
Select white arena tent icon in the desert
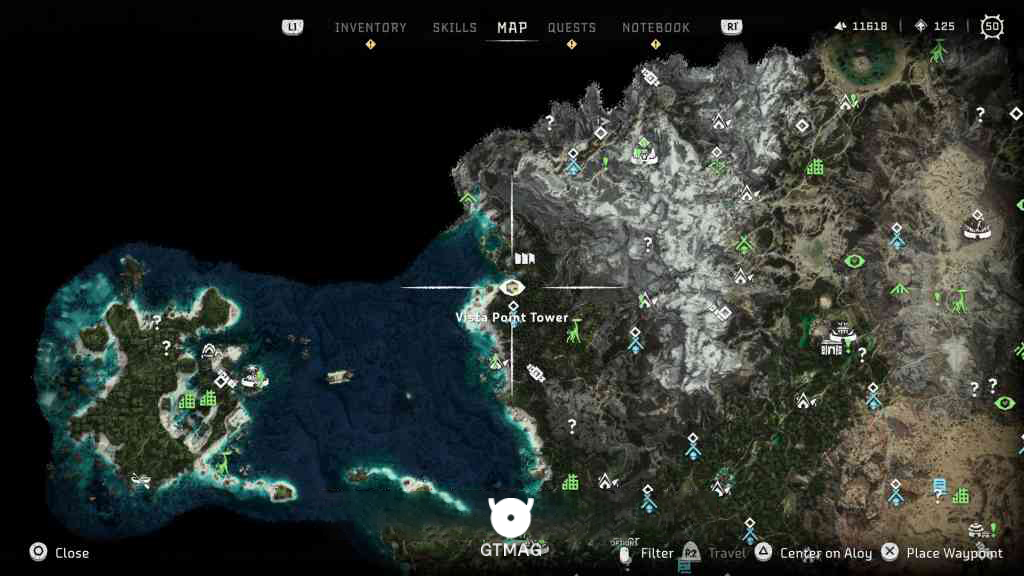(977, 225)
